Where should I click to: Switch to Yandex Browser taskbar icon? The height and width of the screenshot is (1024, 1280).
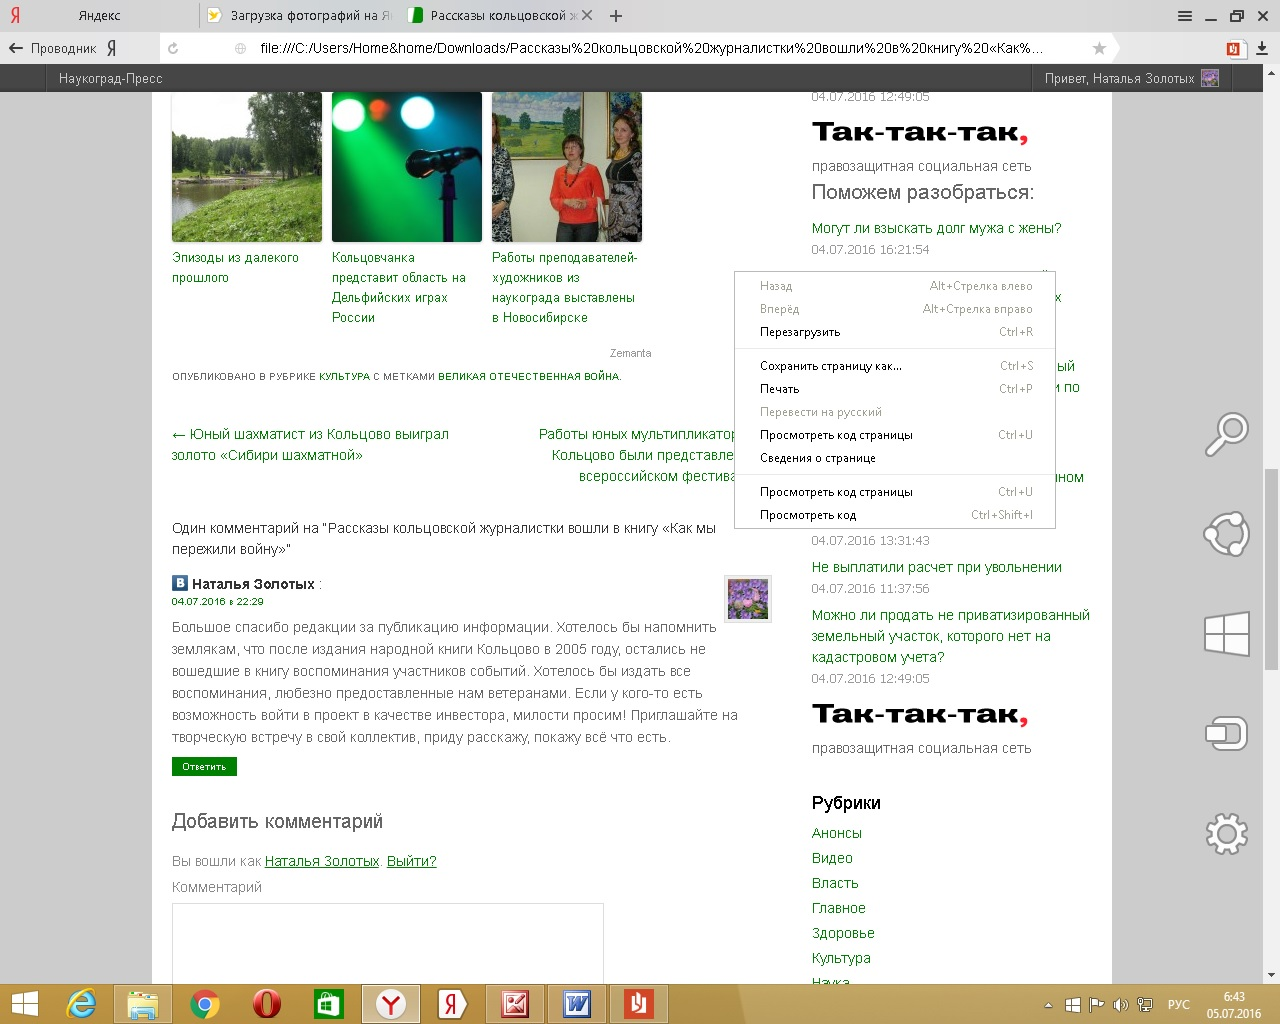click(x=391, y=1004)
